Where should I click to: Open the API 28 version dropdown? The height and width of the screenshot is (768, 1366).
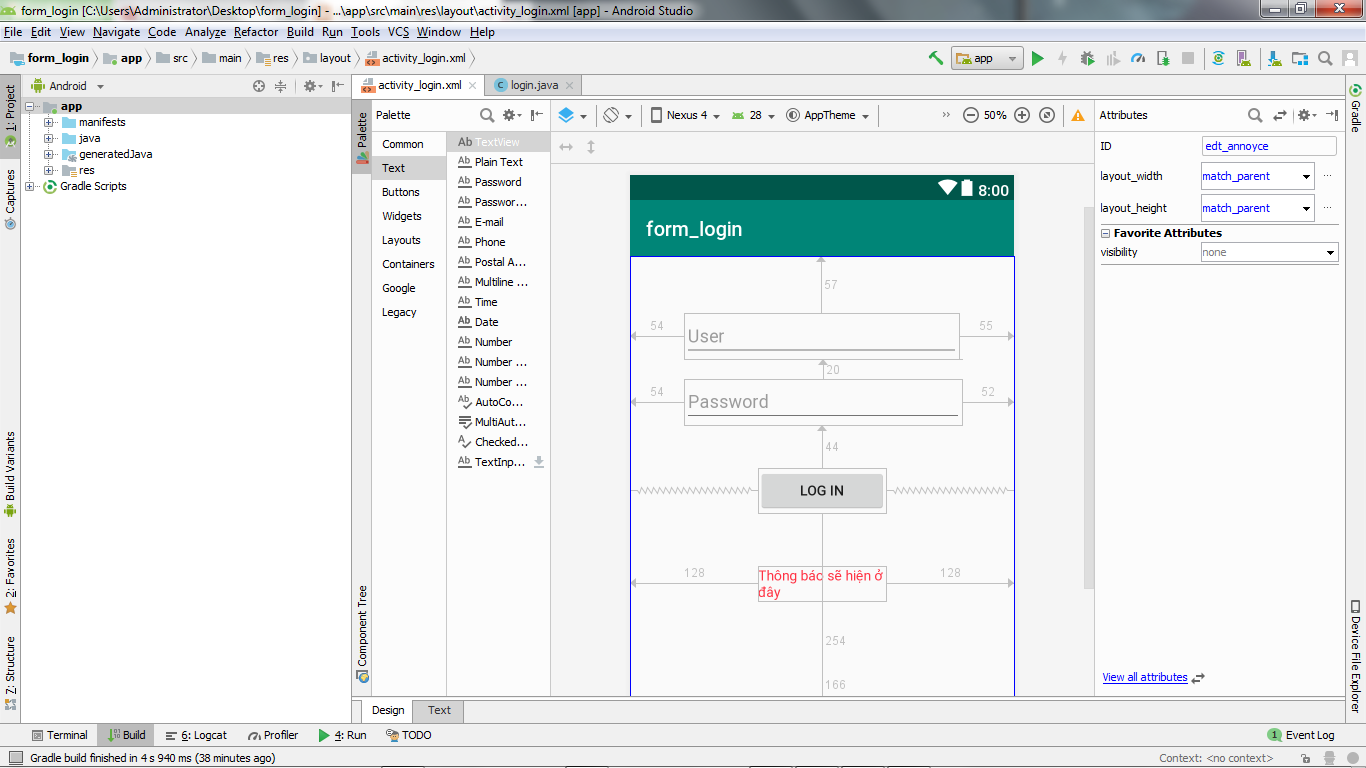click(753, 115)
